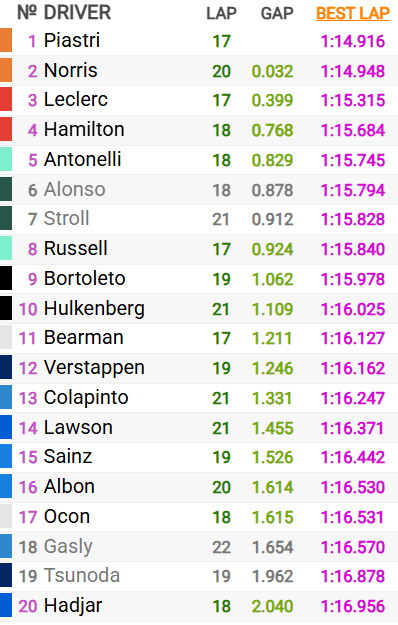Click Stroll's lap count 21

pos(221,219)
